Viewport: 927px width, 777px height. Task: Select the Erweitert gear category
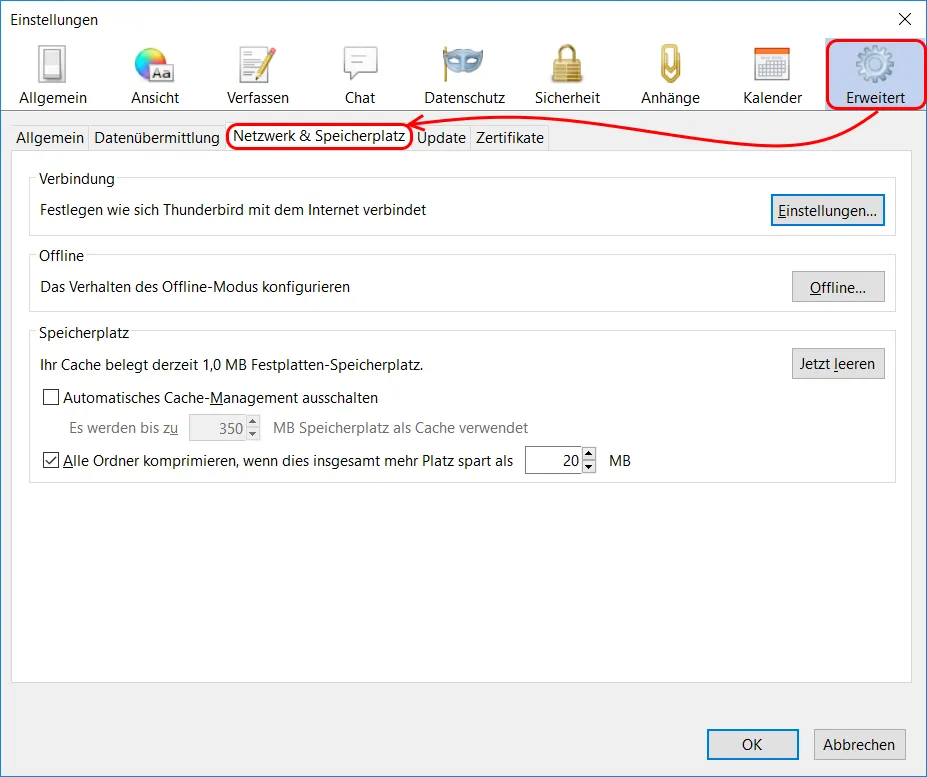click(875, 75)
